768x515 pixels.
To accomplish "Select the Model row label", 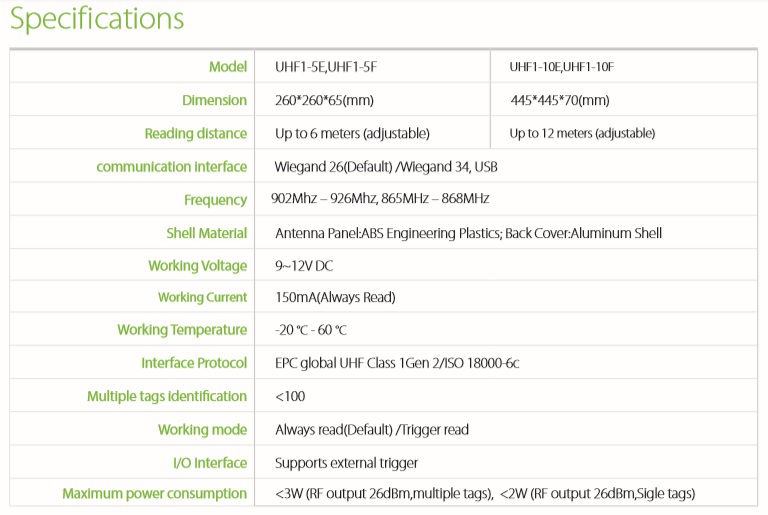I will point(227,67).
